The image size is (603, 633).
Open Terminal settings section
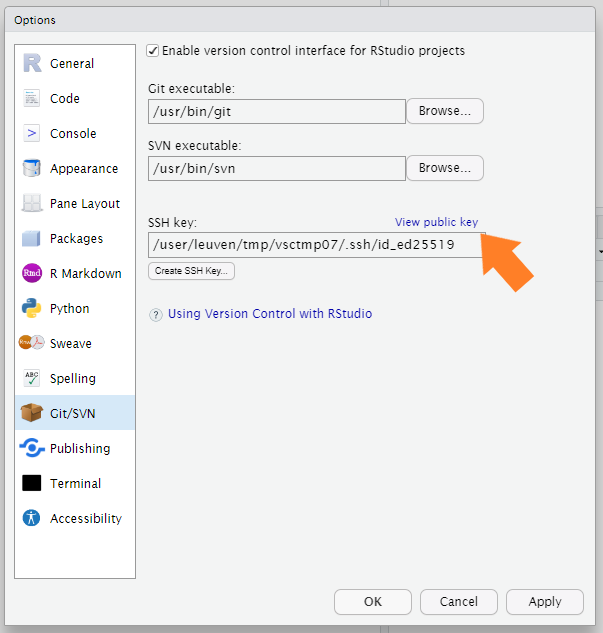[75, 483]
